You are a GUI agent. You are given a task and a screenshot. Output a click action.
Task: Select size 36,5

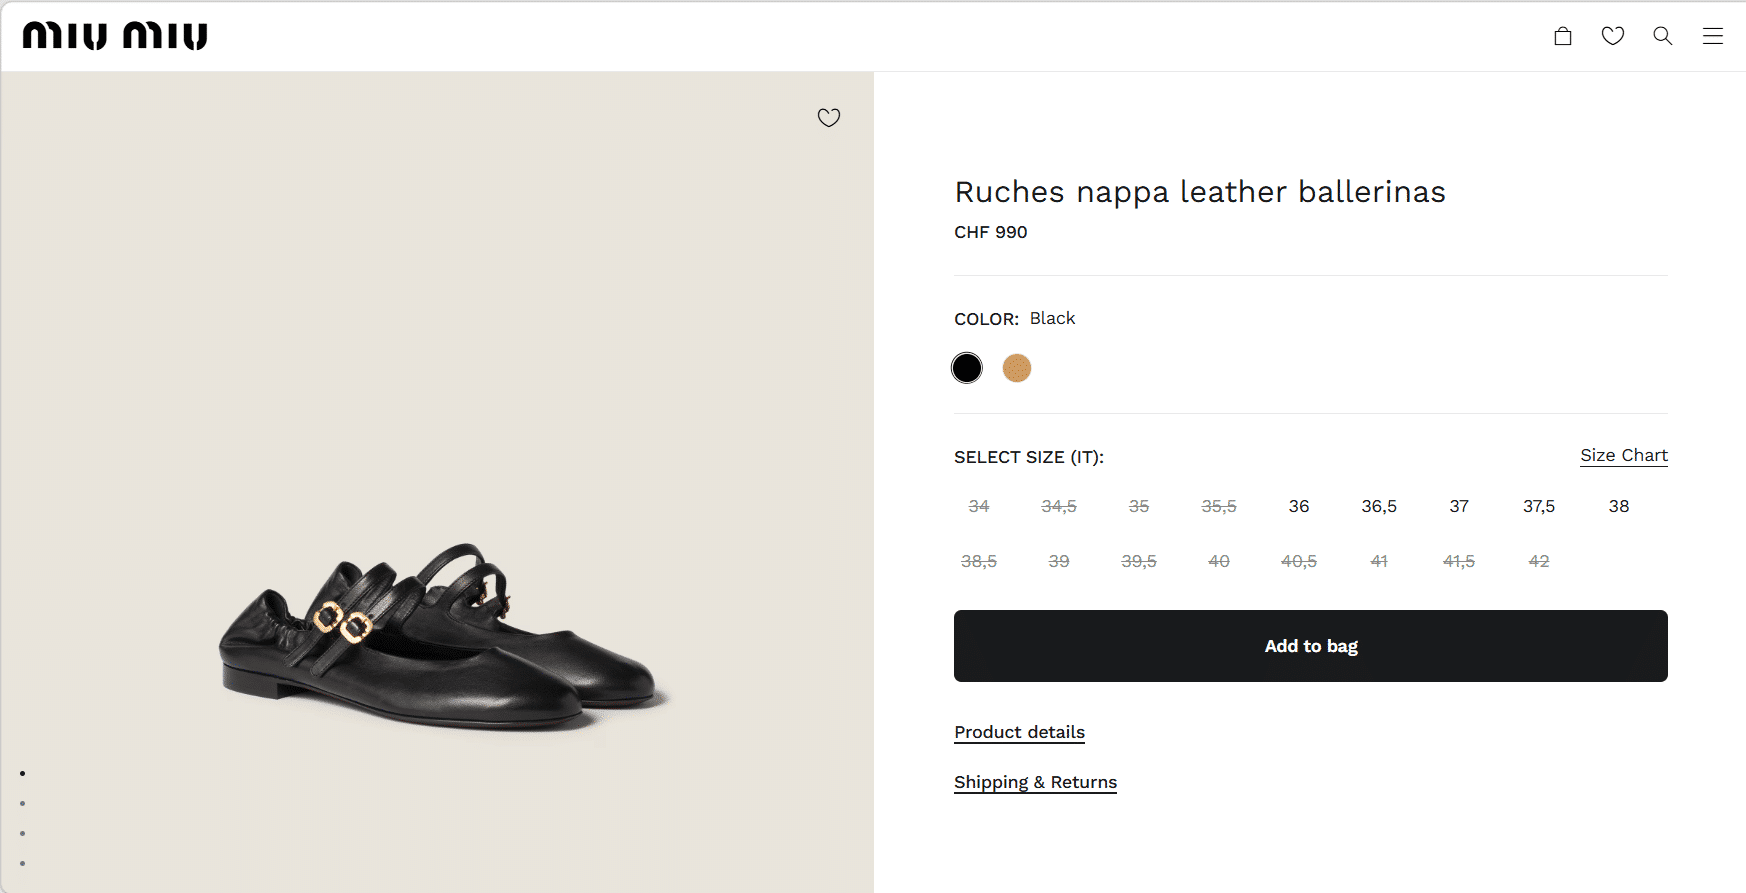1379,506
